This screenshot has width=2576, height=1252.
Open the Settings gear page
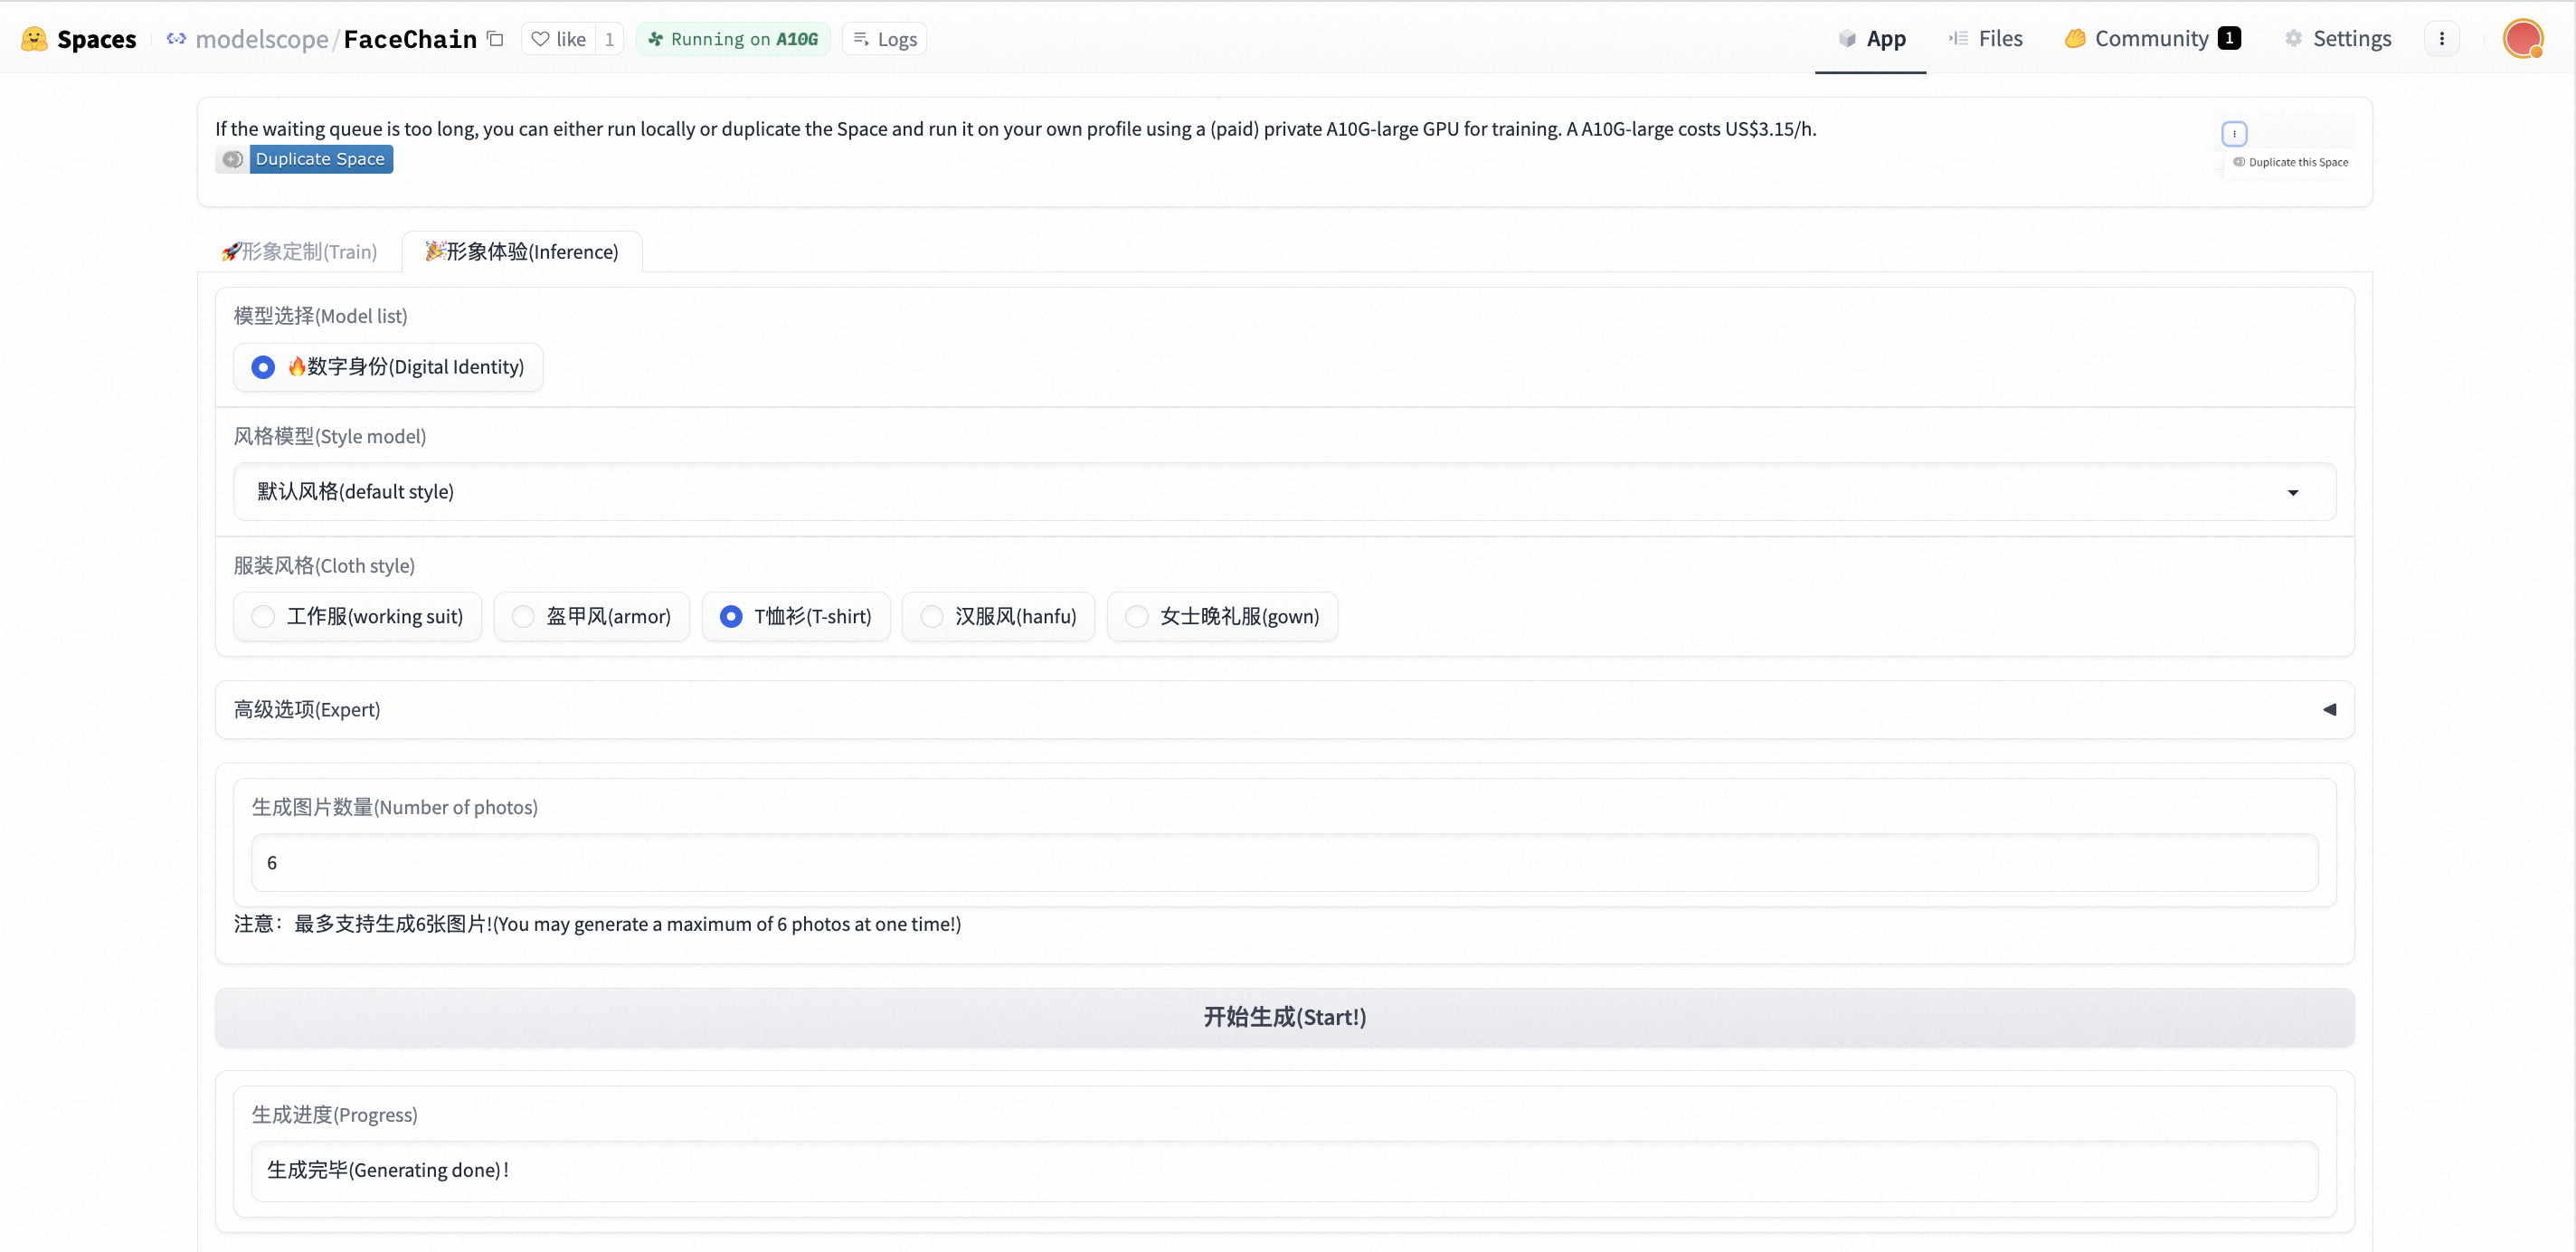[2338, 39]
